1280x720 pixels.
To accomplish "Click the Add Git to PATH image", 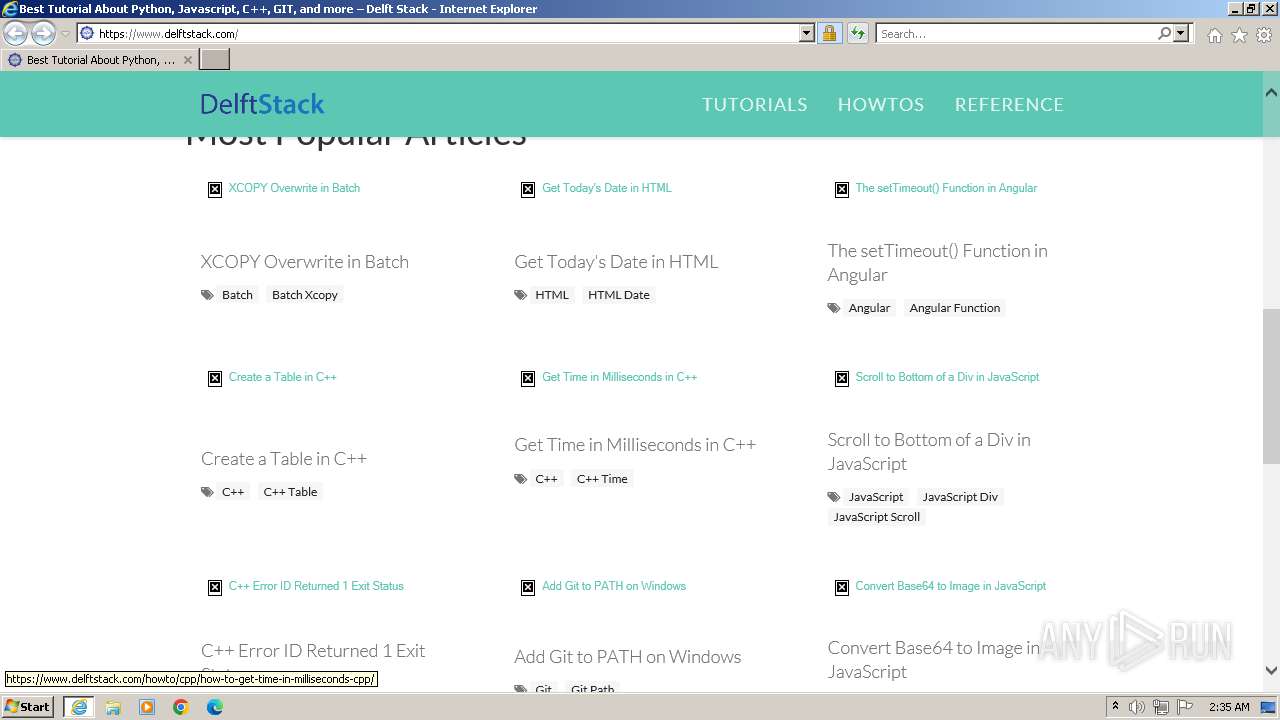I will 604,586.
